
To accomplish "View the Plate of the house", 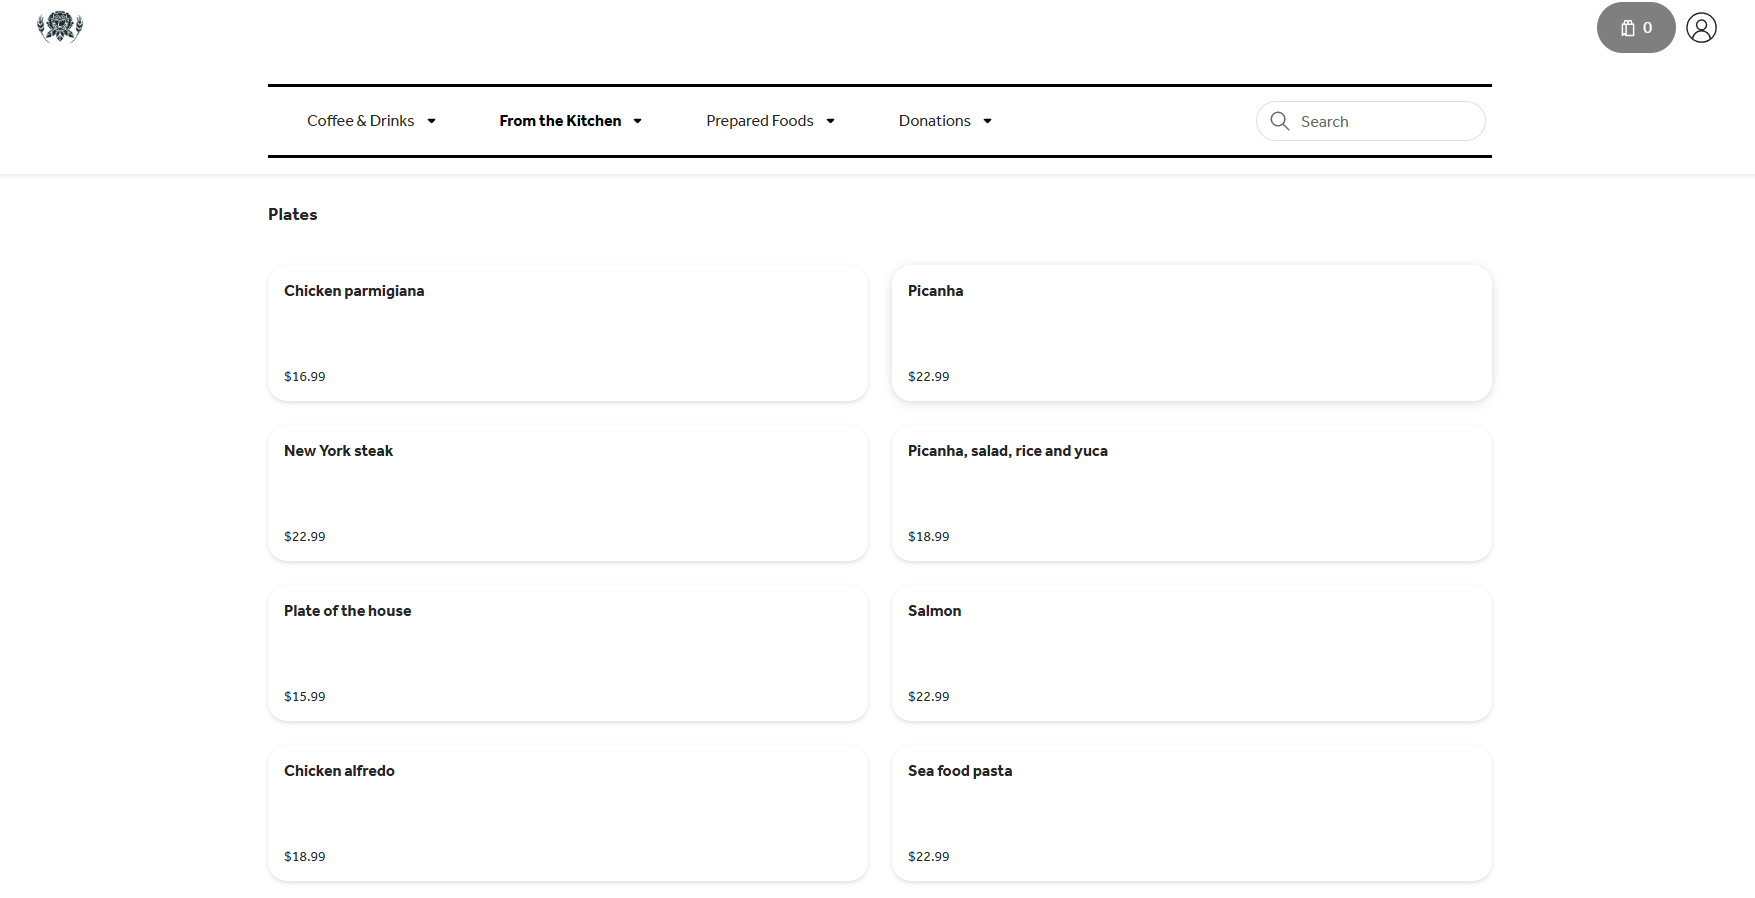I will 567,653.
